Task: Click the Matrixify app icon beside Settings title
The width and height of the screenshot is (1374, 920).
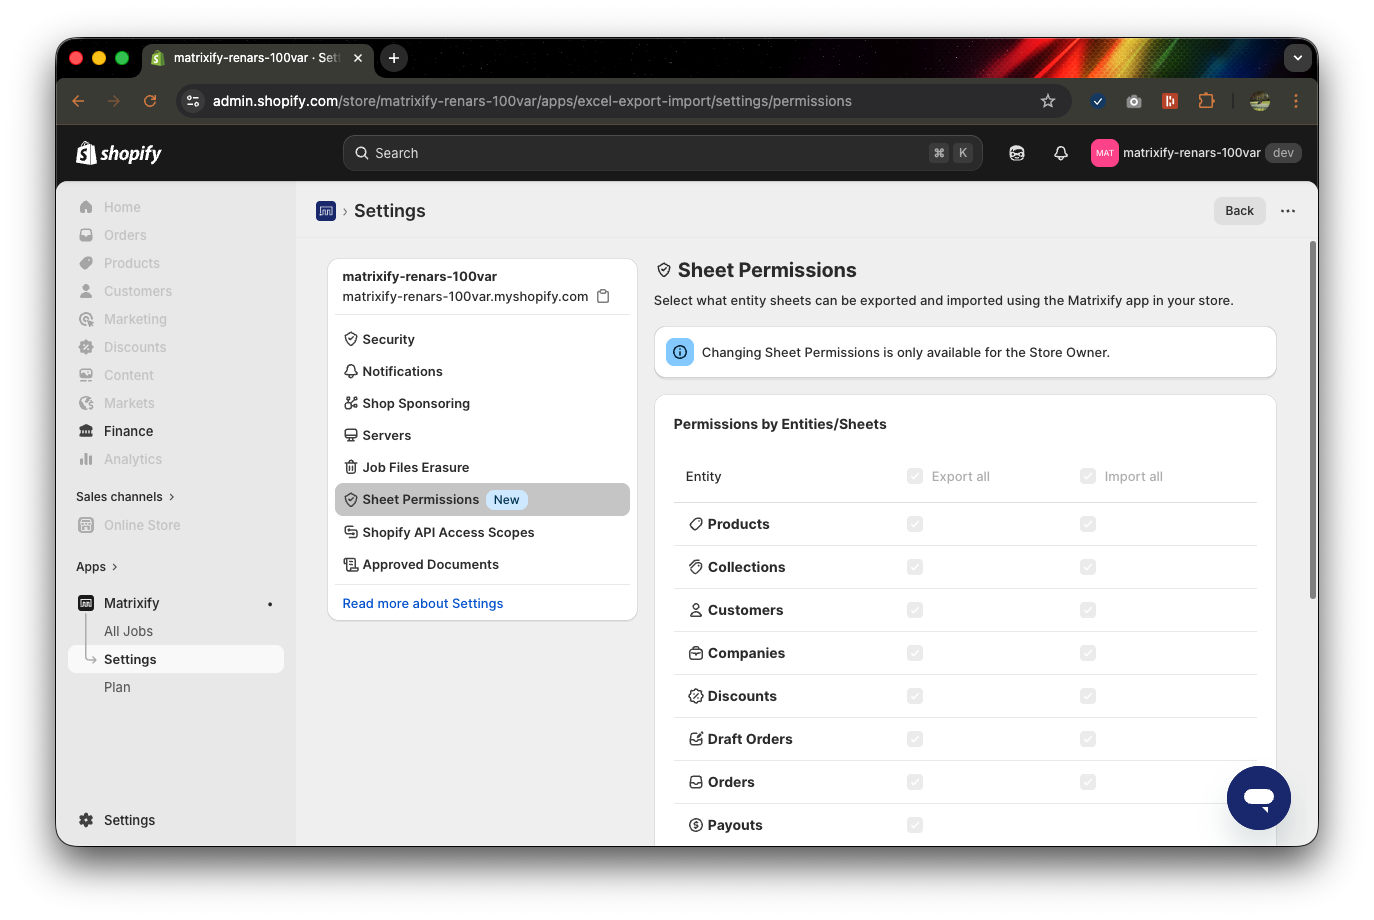Action: coord(326,211)
